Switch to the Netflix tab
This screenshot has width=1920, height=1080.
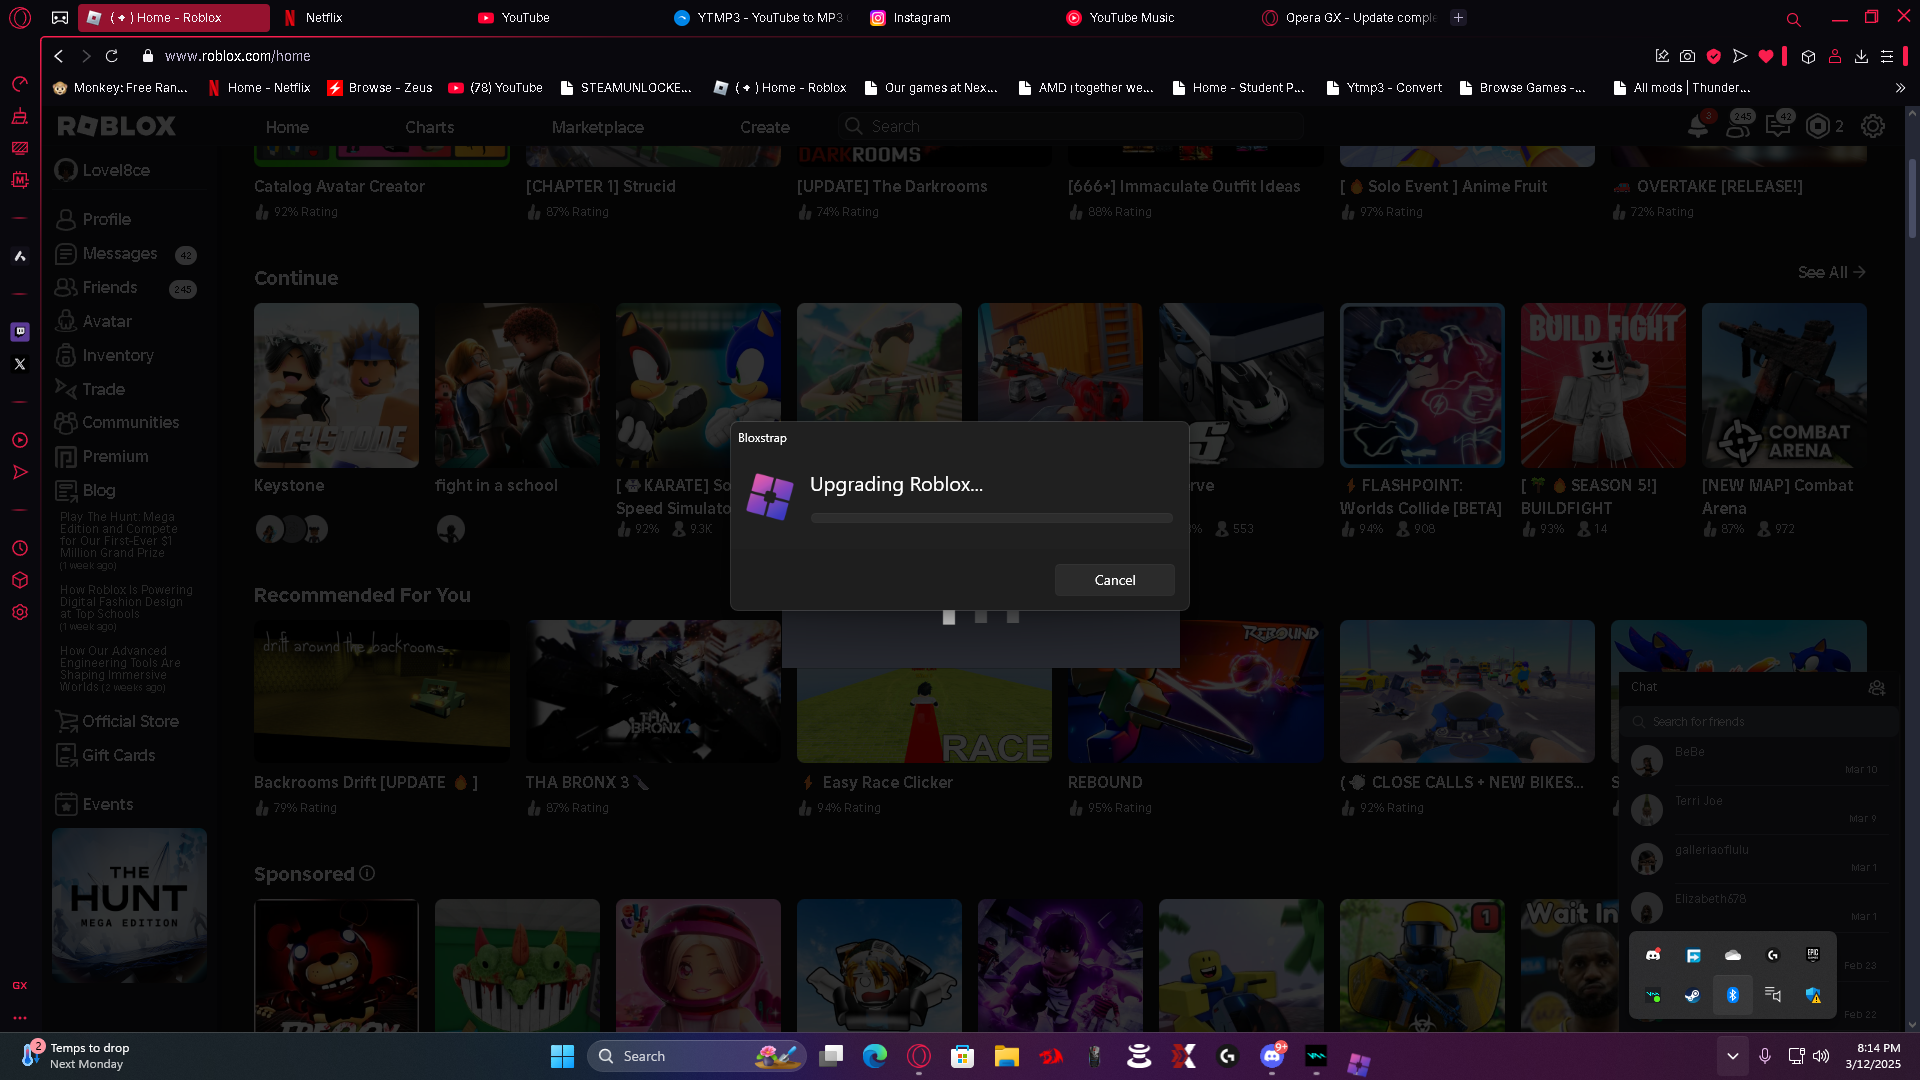(368, 18)
